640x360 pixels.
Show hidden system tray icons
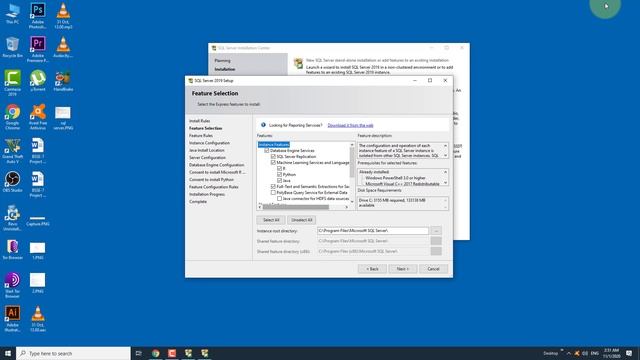point(569,353)
